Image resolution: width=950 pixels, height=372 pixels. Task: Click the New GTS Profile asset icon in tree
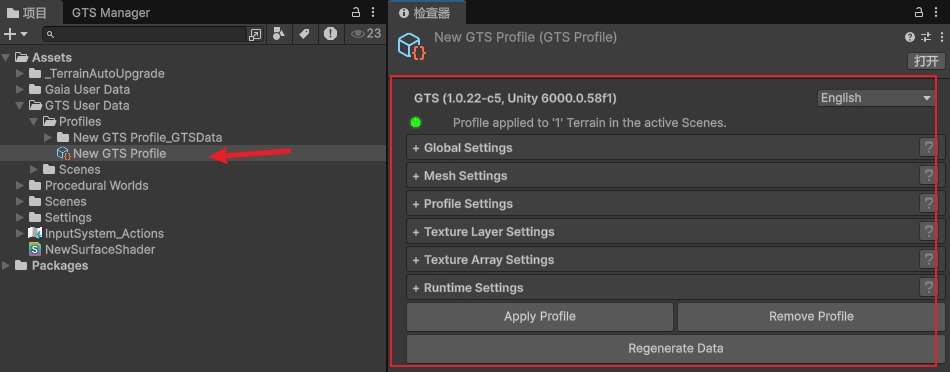tap(63, 153)
